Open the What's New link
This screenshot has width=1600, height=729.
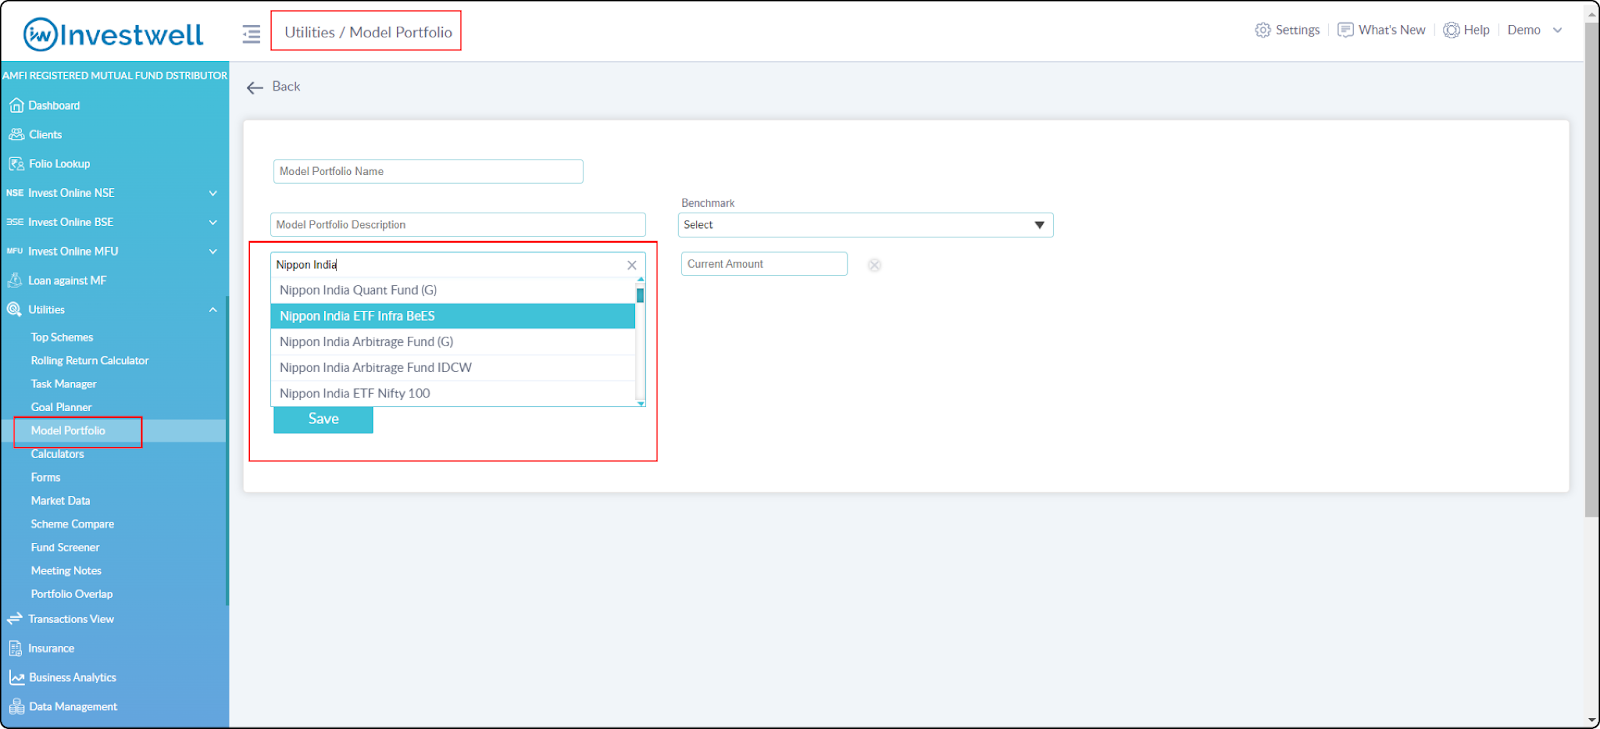(x=1392, y=30)
